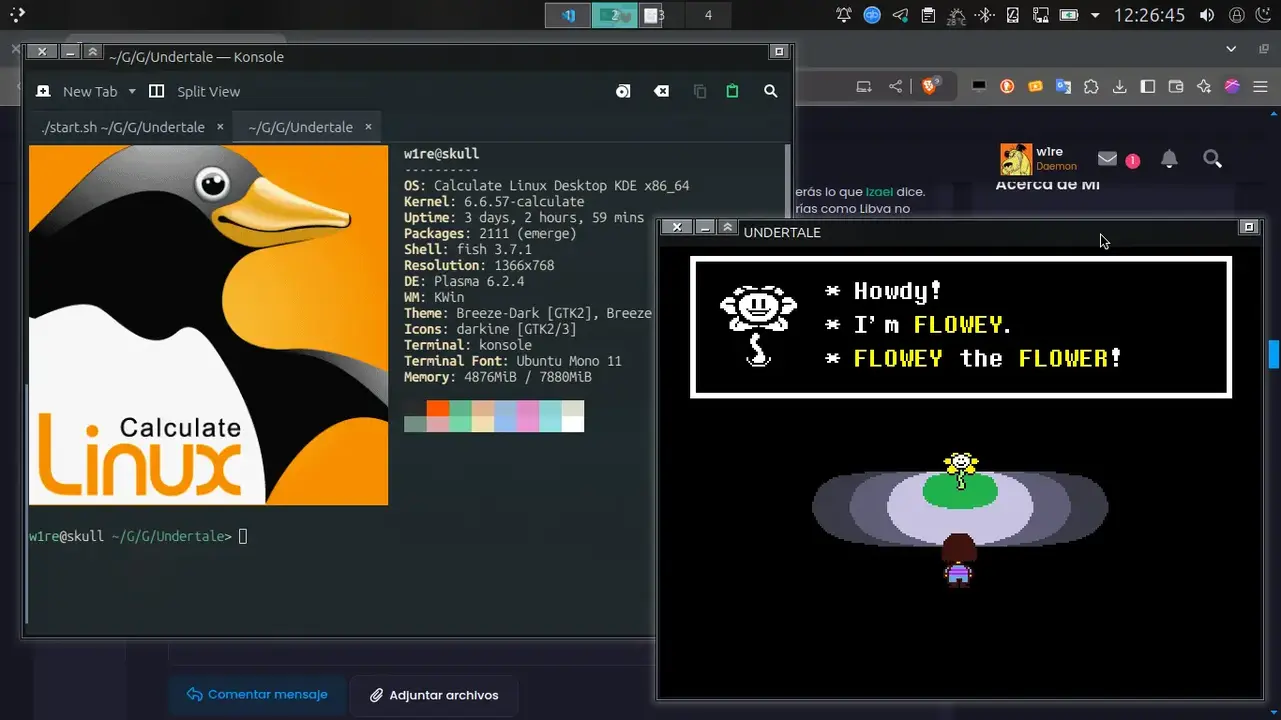Click the 12:26:45 panel clock

click(1149, 15)
